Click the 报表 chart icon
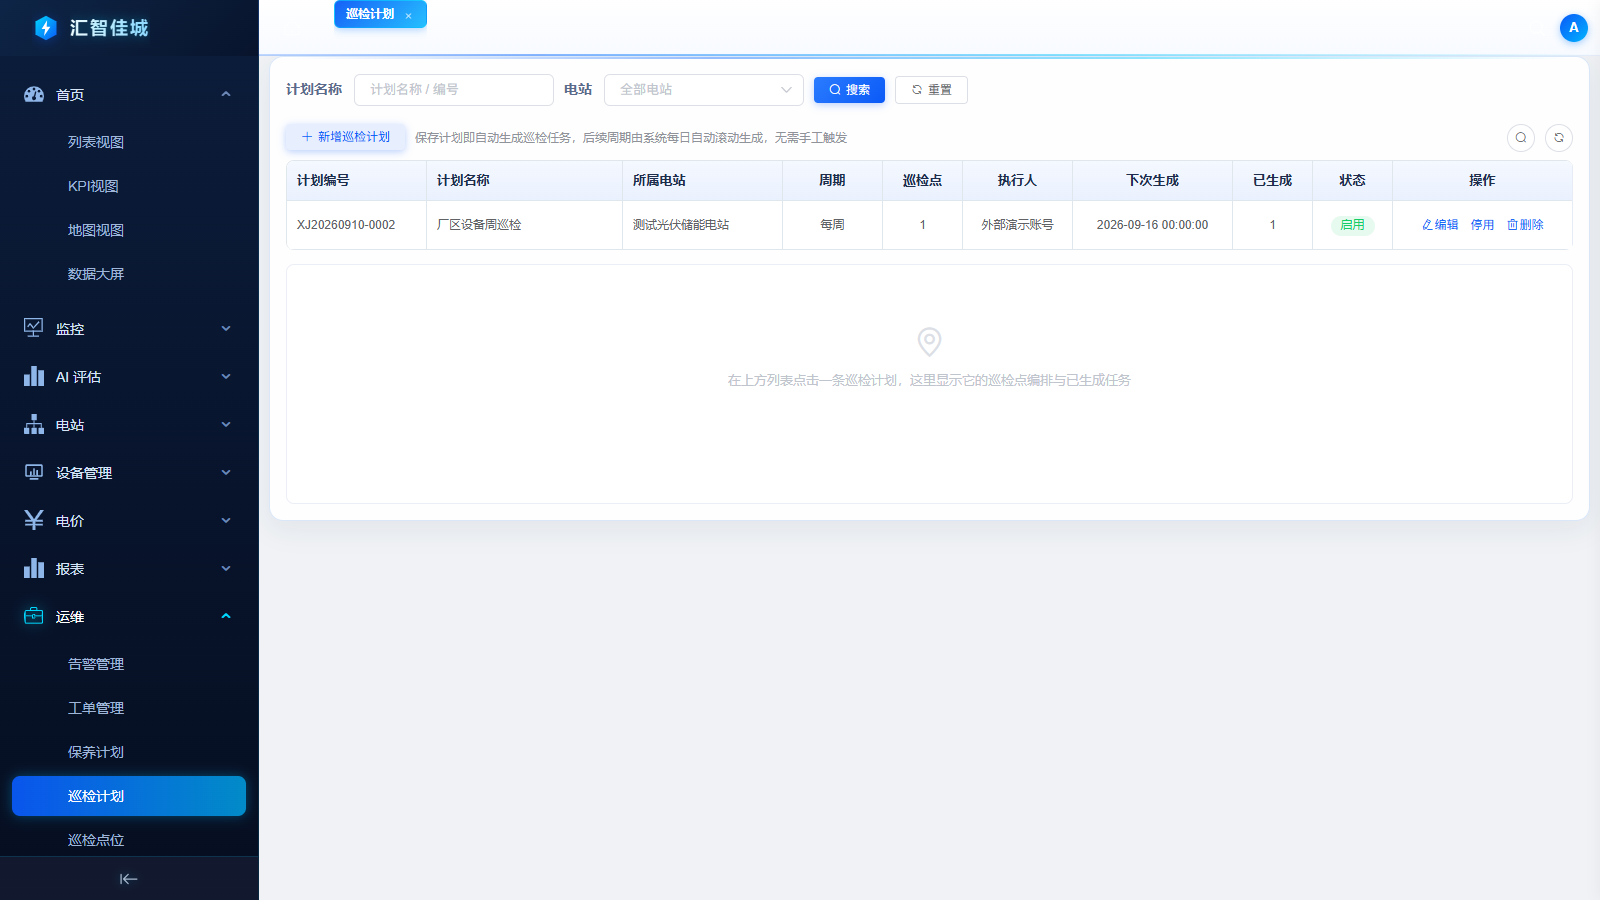Image resolution: width=1600 pixels, height=900 pixels. pos(34,568)
